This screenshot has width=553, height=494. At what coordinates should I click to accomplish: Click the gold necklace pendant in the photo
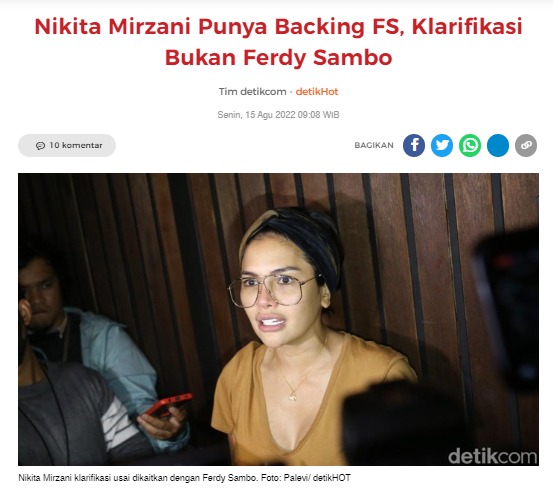pyautogui.click(x=292, y=396)
